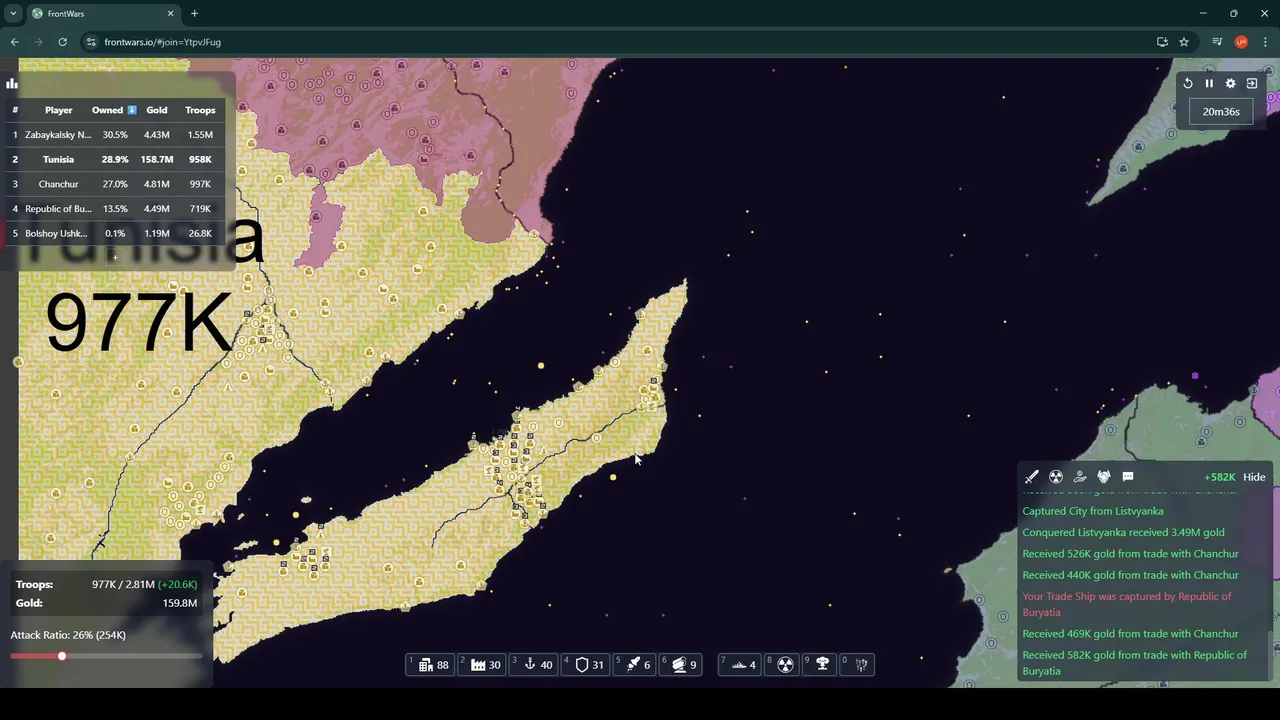Select Zabaykalsky leaderboard row
The width and height of the screenshot is (1280, 720).
[x=113, y=135]
